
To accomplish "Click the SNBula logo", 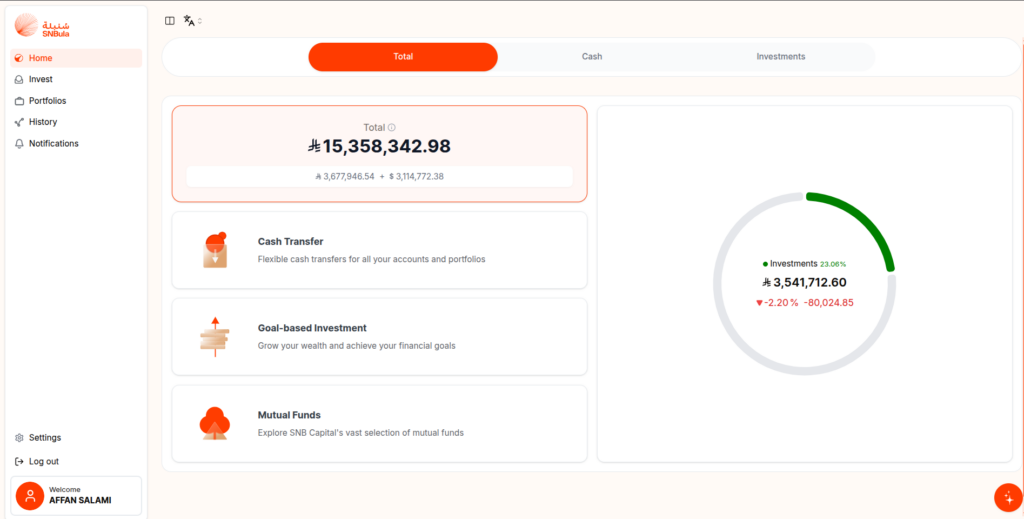I will click(42, 25).
